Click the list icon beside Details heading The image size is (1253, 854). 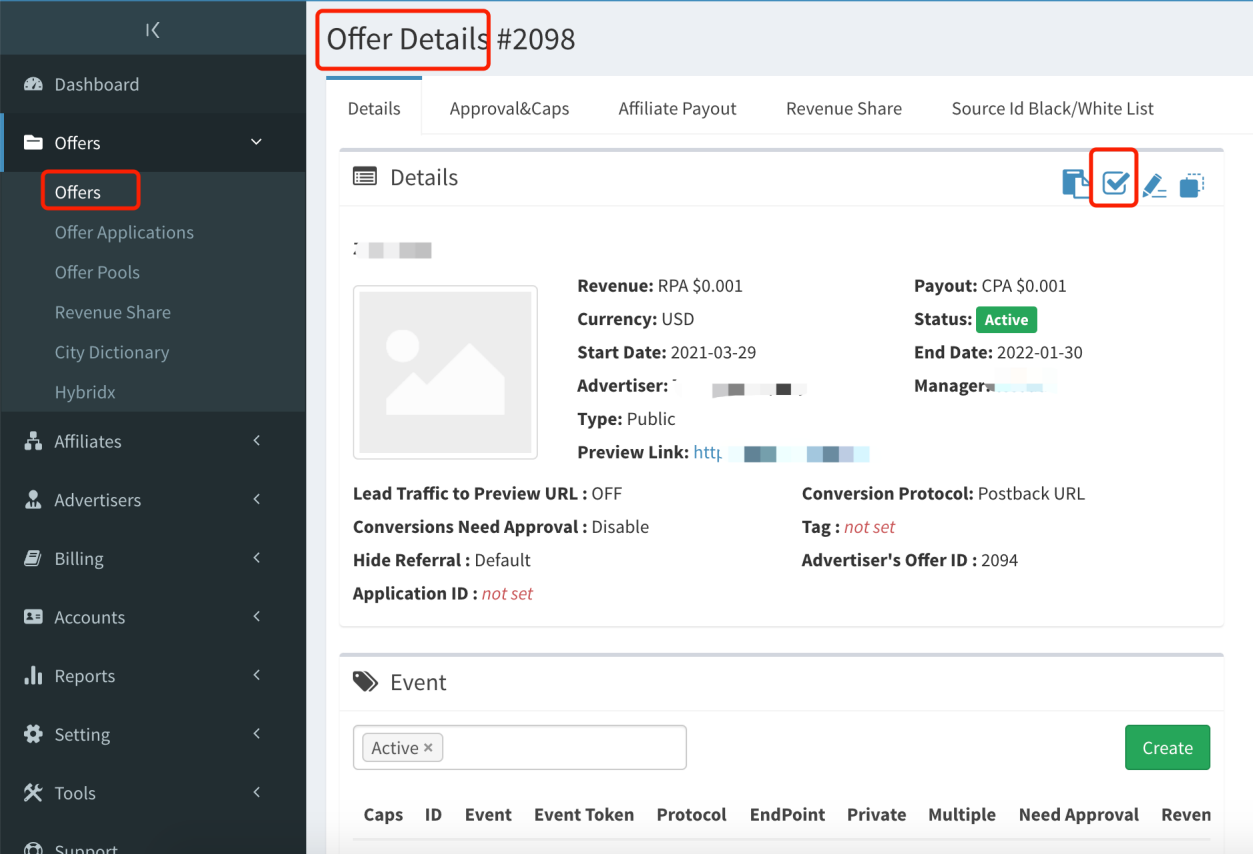pyautogui.click(x=365, y=177)
